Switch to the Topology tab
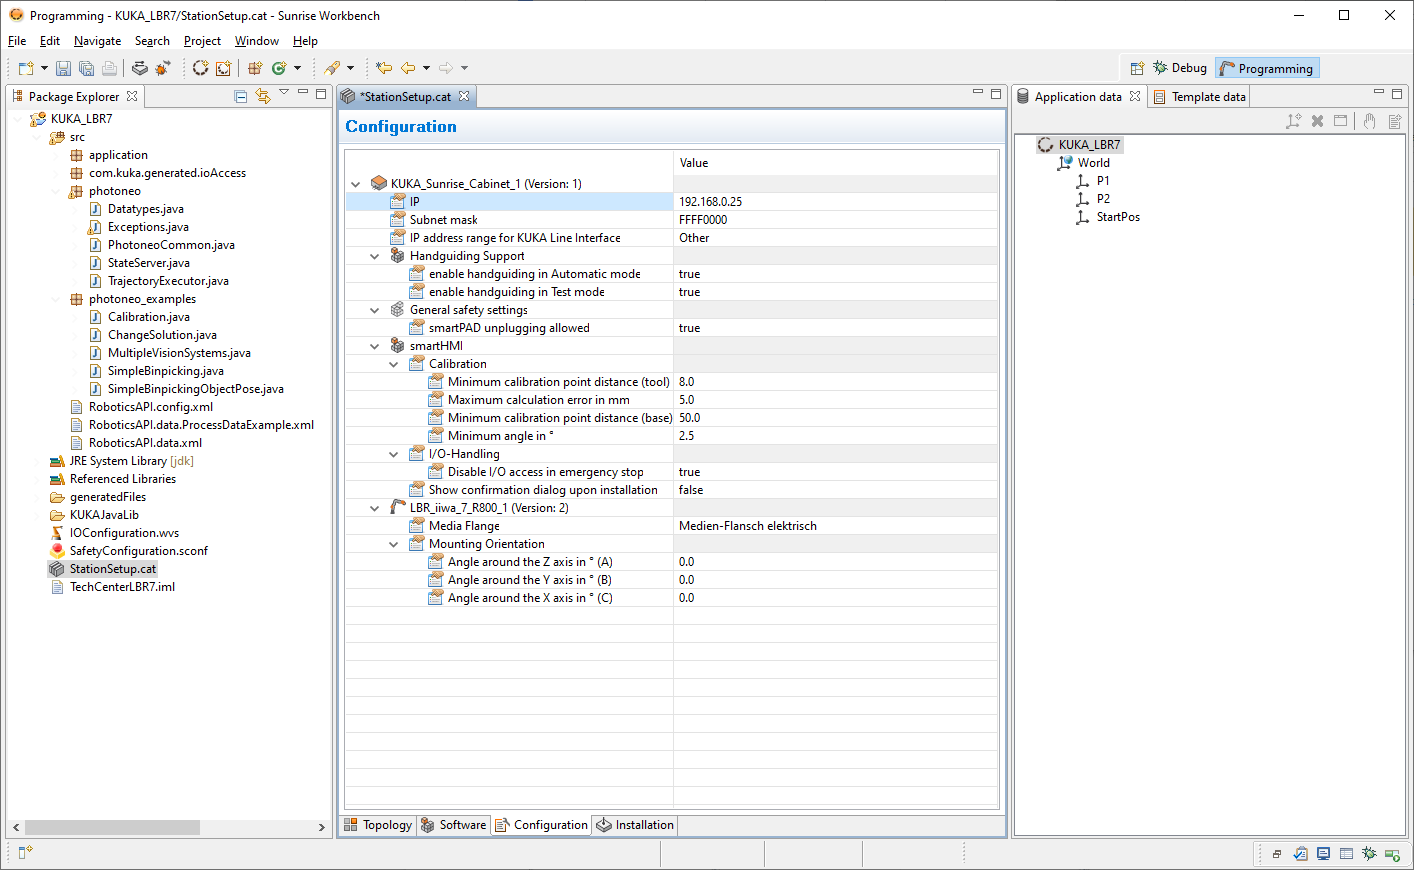This screenshot has width=1414, height=870. click(378, 825)
